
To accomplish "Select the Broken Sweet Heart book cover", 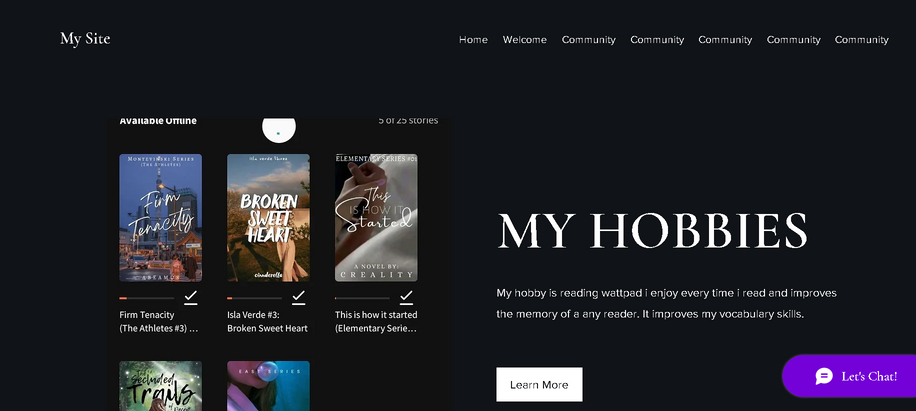I will [268, 217].
